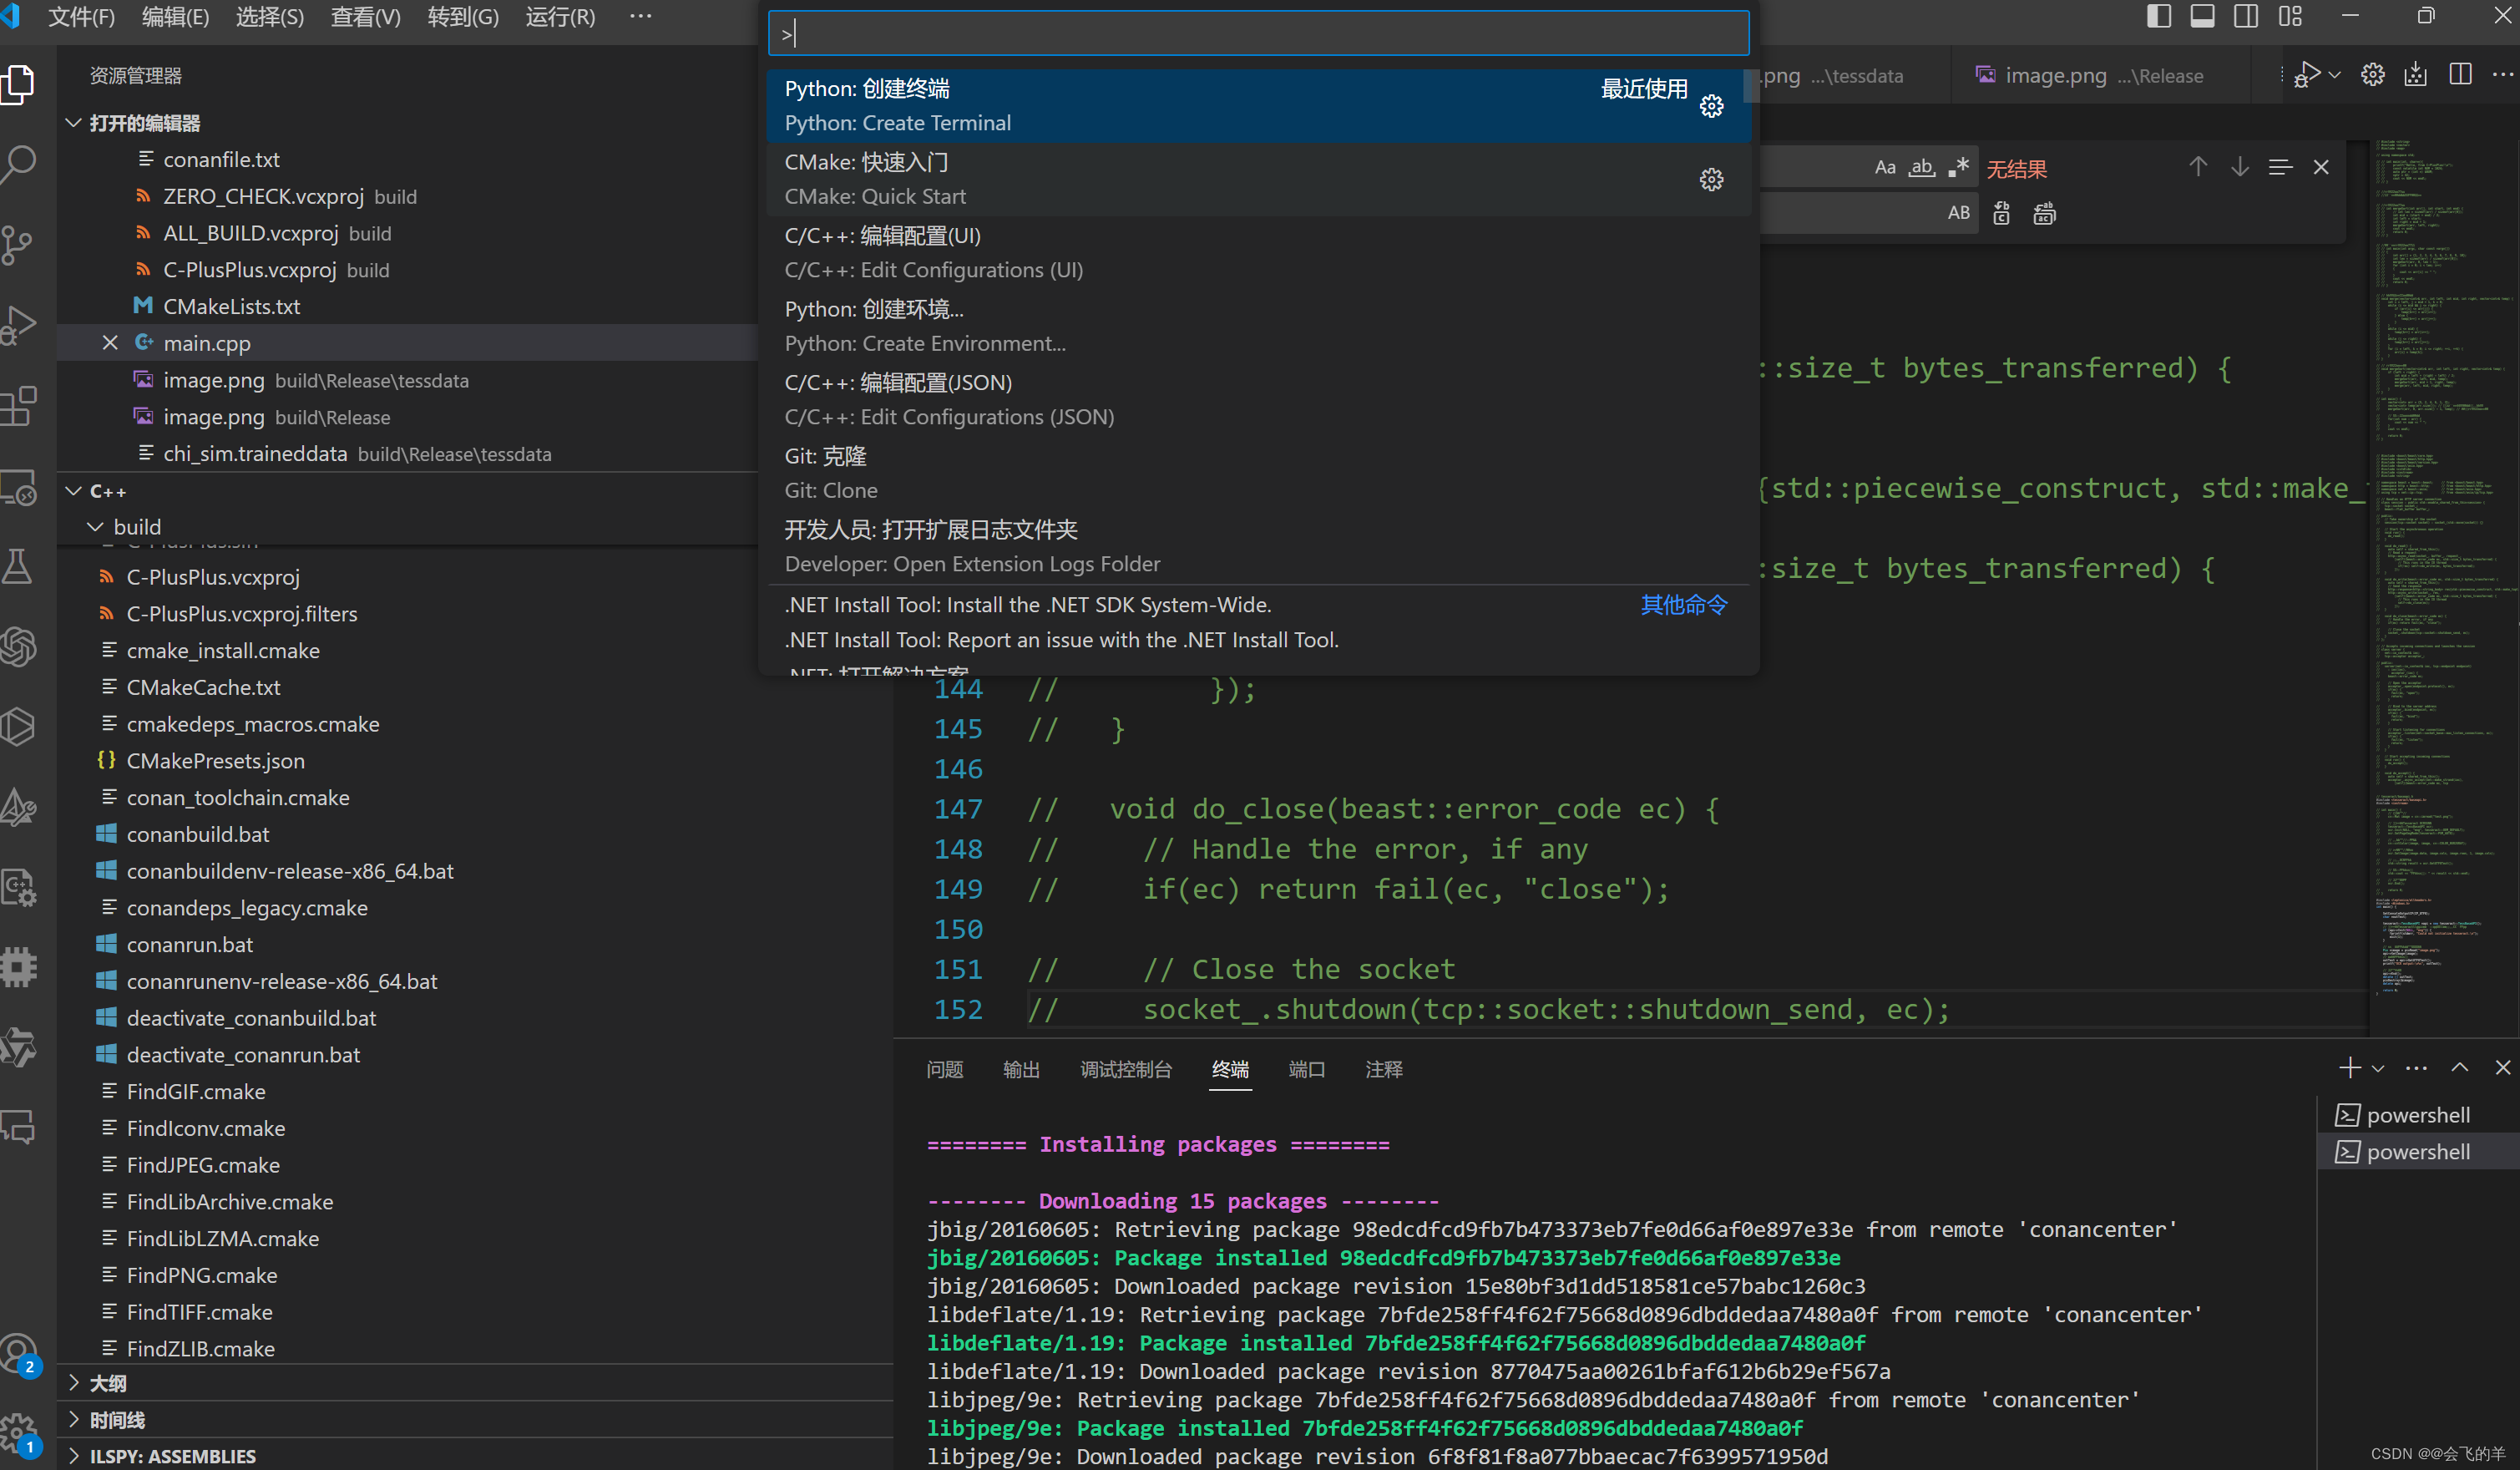2520x1470 pixels.
Task: Click gear icon beside CMake Quick Start
Action: 1711,180
